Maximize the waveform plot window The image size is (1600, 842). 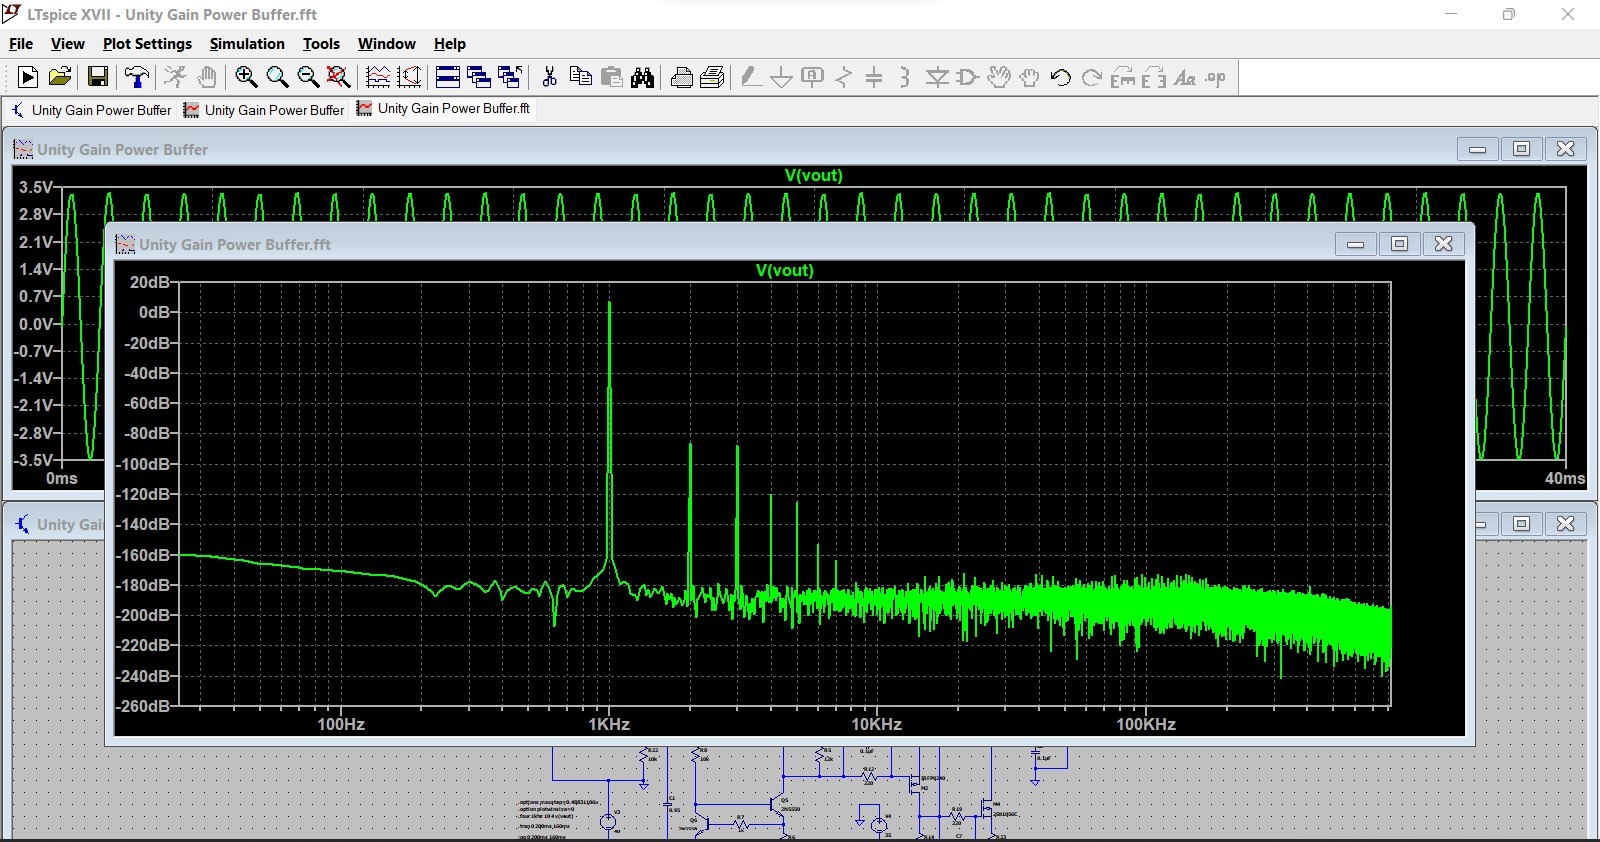pos(1522,148)
